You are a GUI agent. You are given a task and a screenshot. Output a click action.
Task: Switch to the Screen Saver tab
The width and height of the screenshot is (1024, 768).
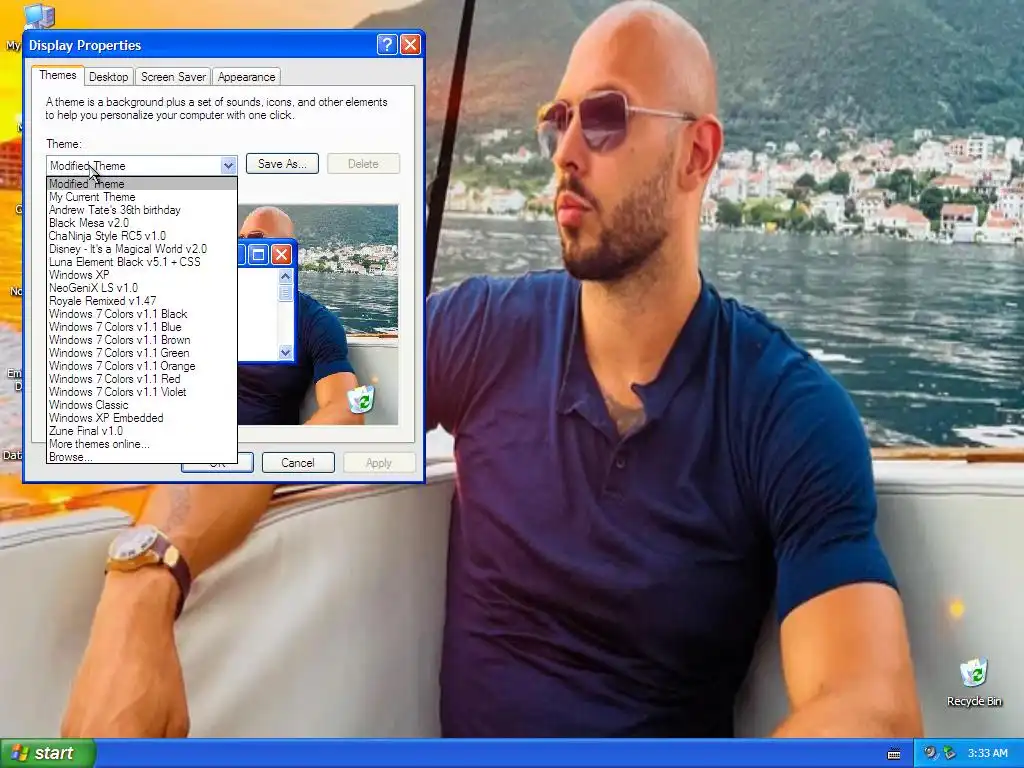point(173,76)
